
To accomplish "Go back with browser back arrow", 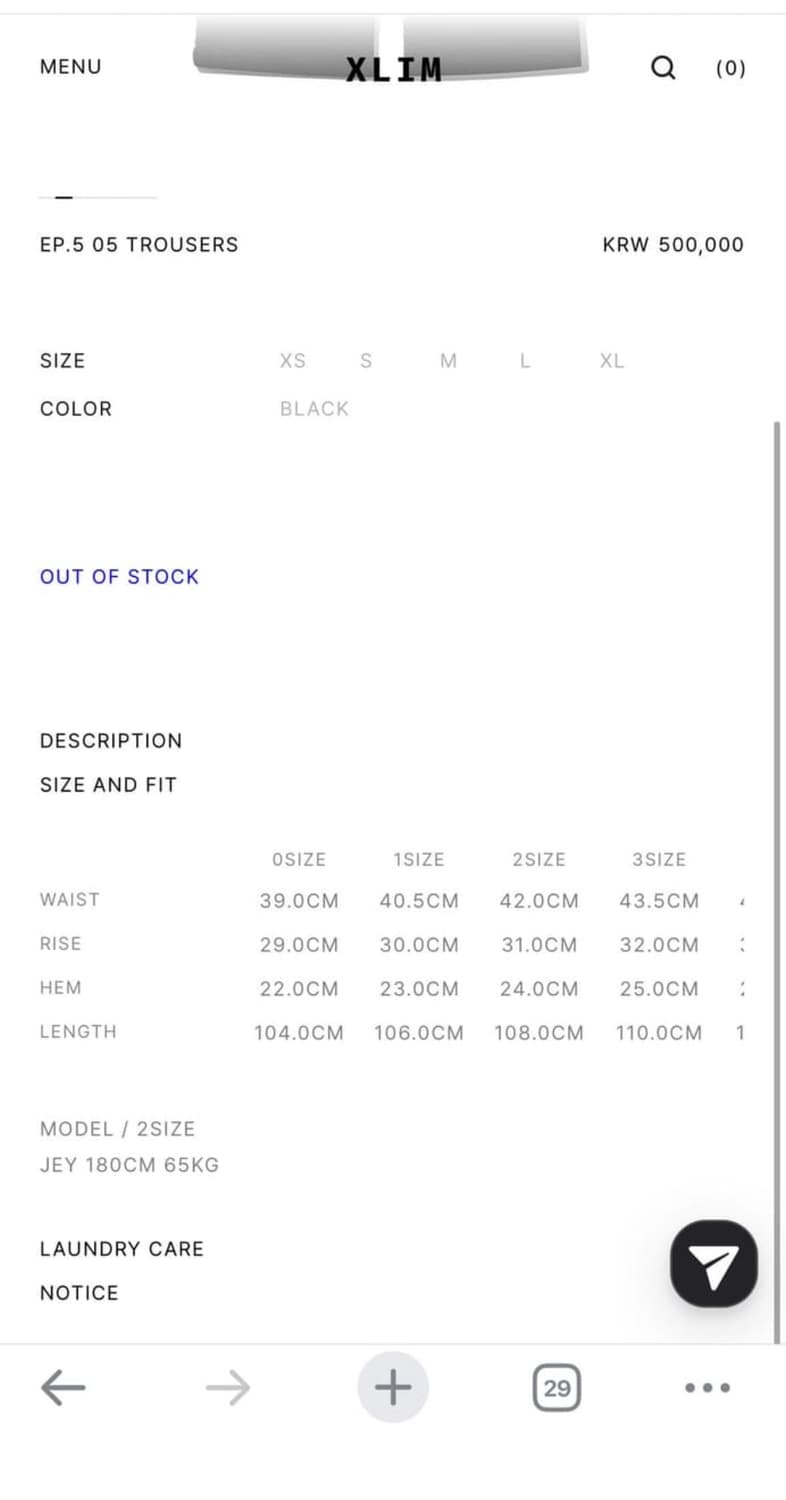I will point(63,1388).
